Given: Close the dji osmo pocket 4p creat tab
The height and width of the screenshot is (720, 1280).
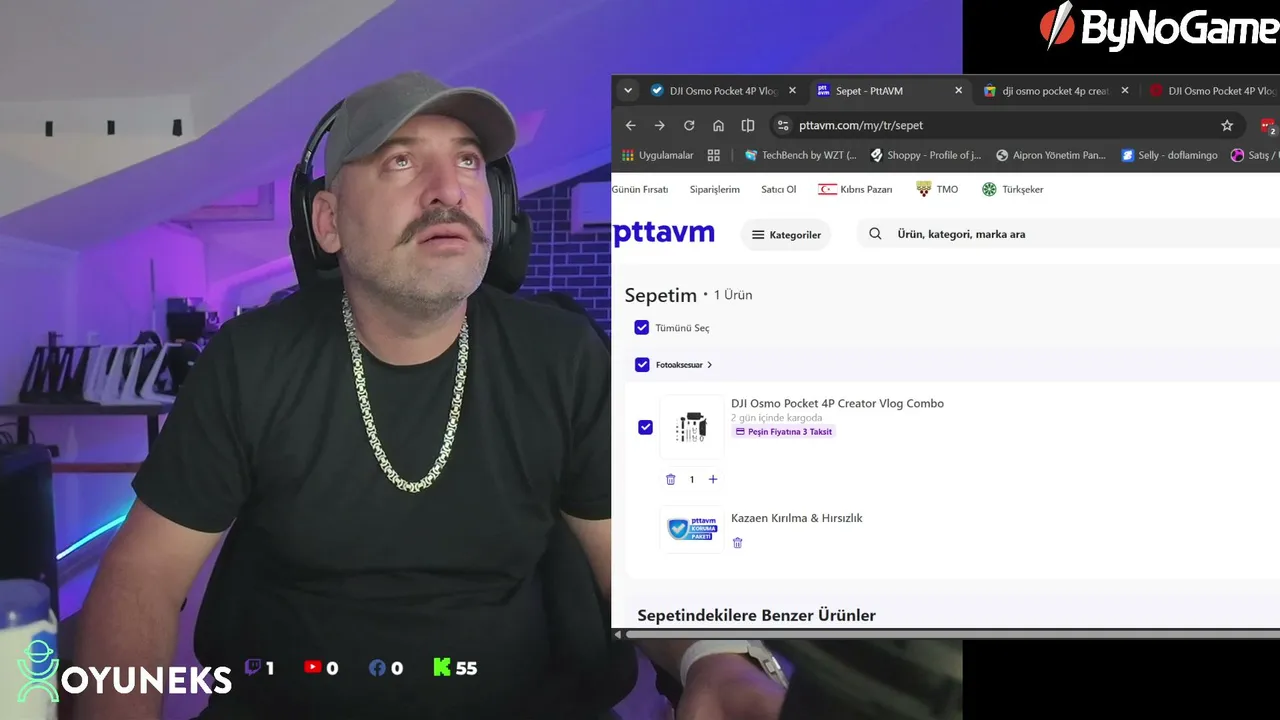Looking at the screenshot, I should (1124, 90).
